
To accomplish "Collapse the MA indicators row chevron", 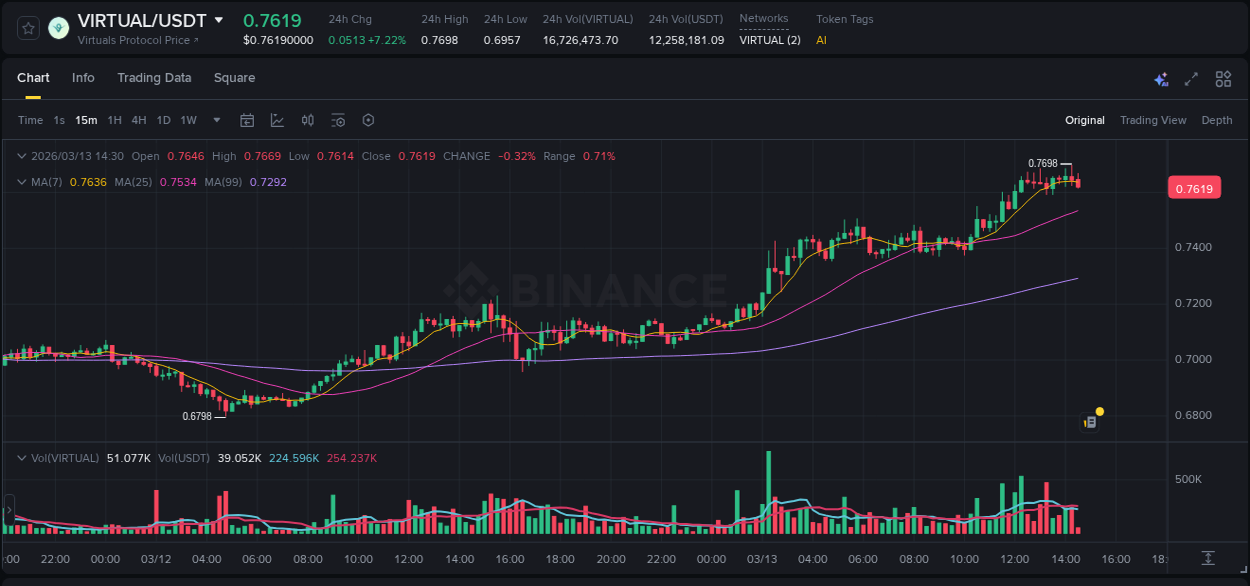I will [x=21, y=182].
